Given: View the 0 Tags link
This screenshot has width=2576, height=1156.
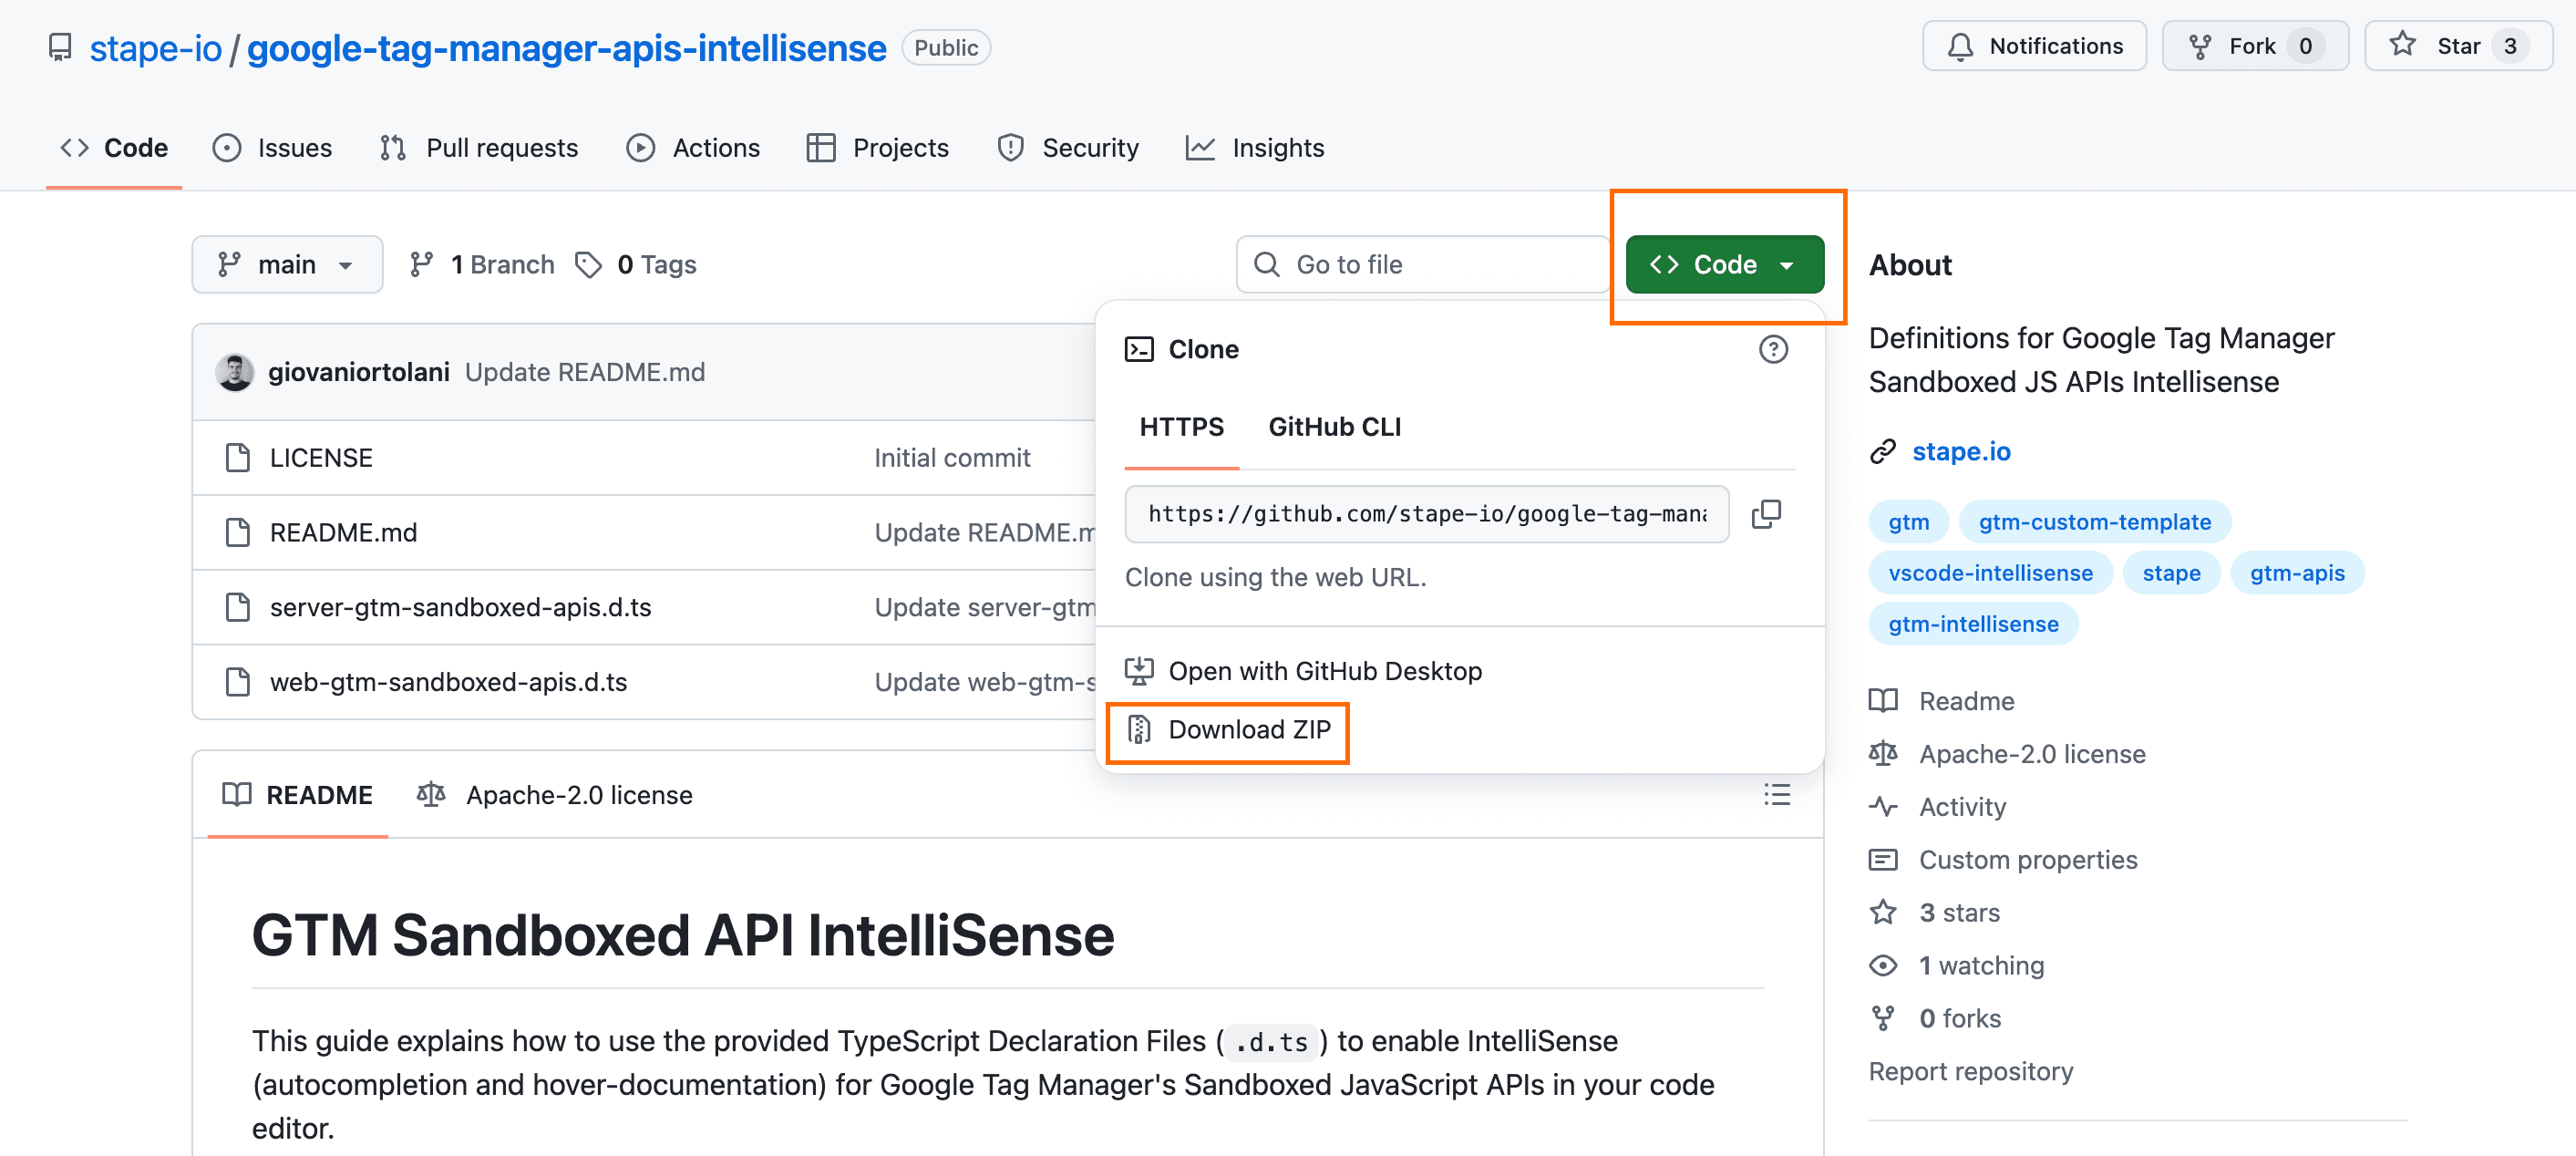Looking at the screenshot, I should click(636, 265).
